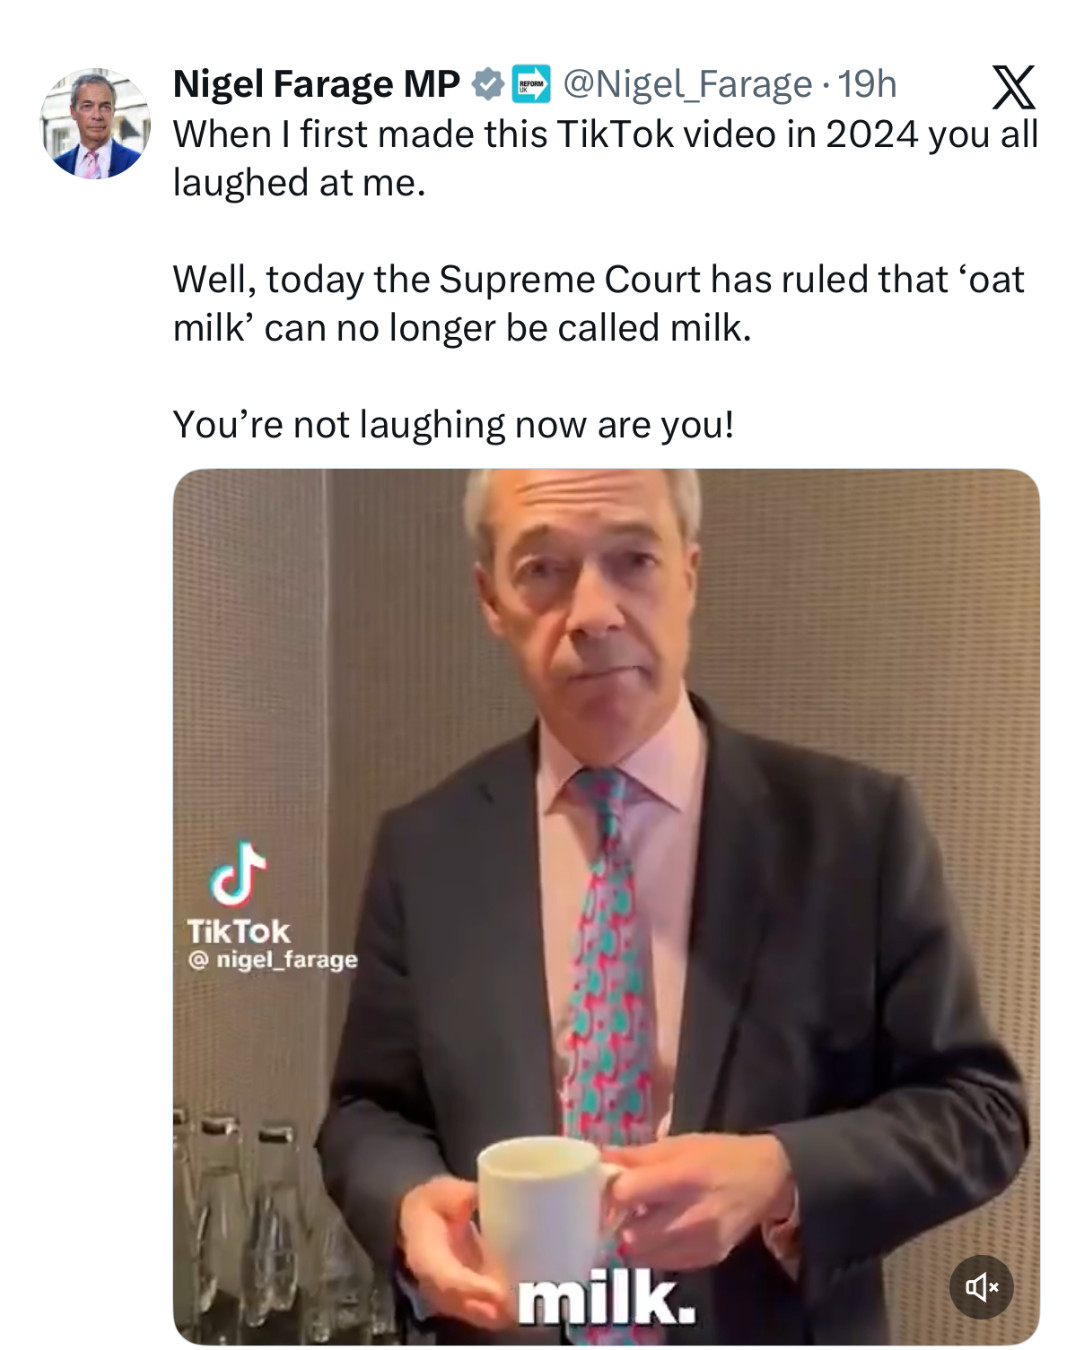This screenshot has height=1350, width=1080.
Task: Click the @Nigel_Farage handle in the header
Action: click(x=688, y=85)
